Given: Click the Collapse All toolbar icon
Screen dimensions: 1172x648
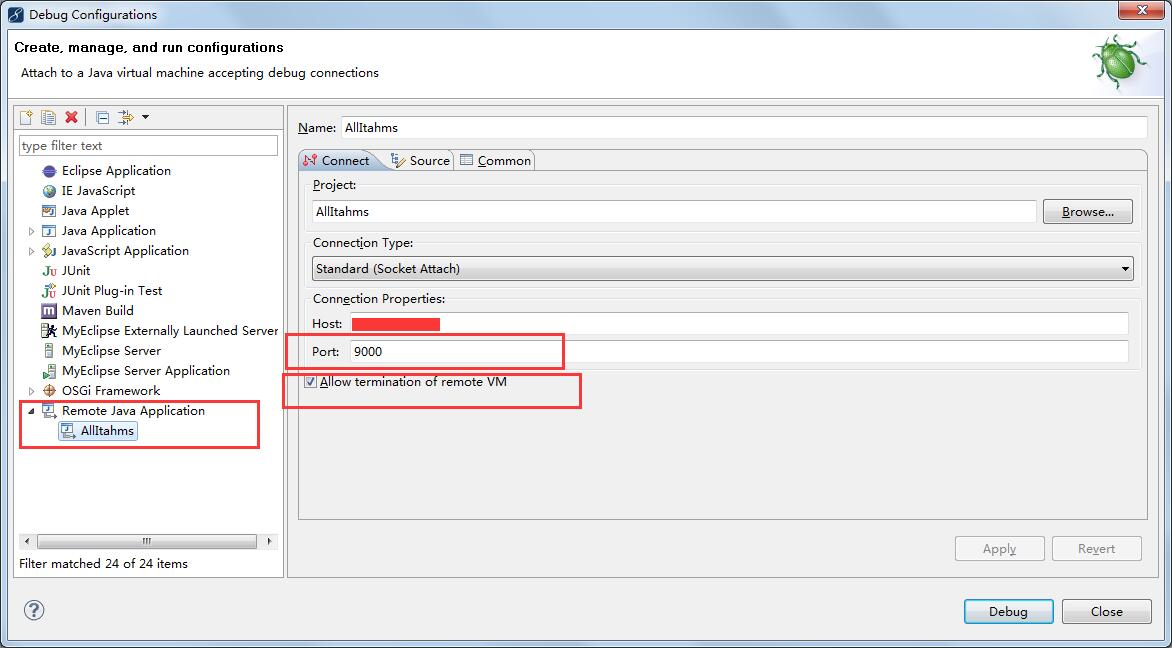Looking at the screenshot, I should click(x=103, y=117).
